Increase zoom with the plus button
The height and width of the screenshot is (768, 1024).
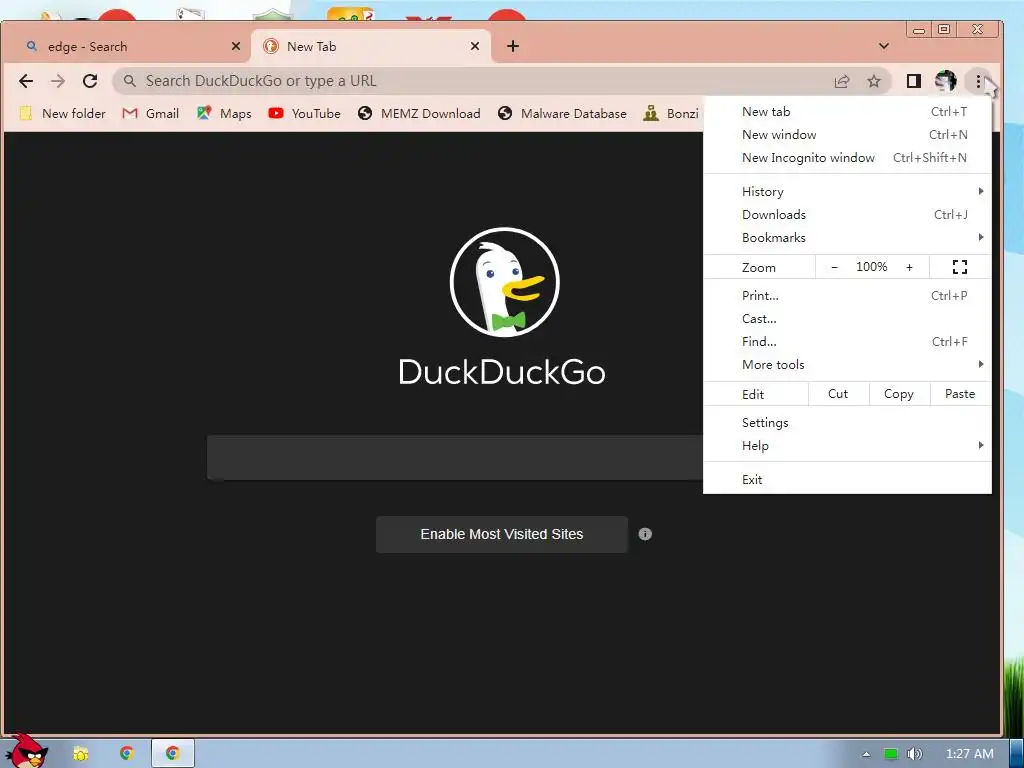pyautogui.click(x=909, y=267)
